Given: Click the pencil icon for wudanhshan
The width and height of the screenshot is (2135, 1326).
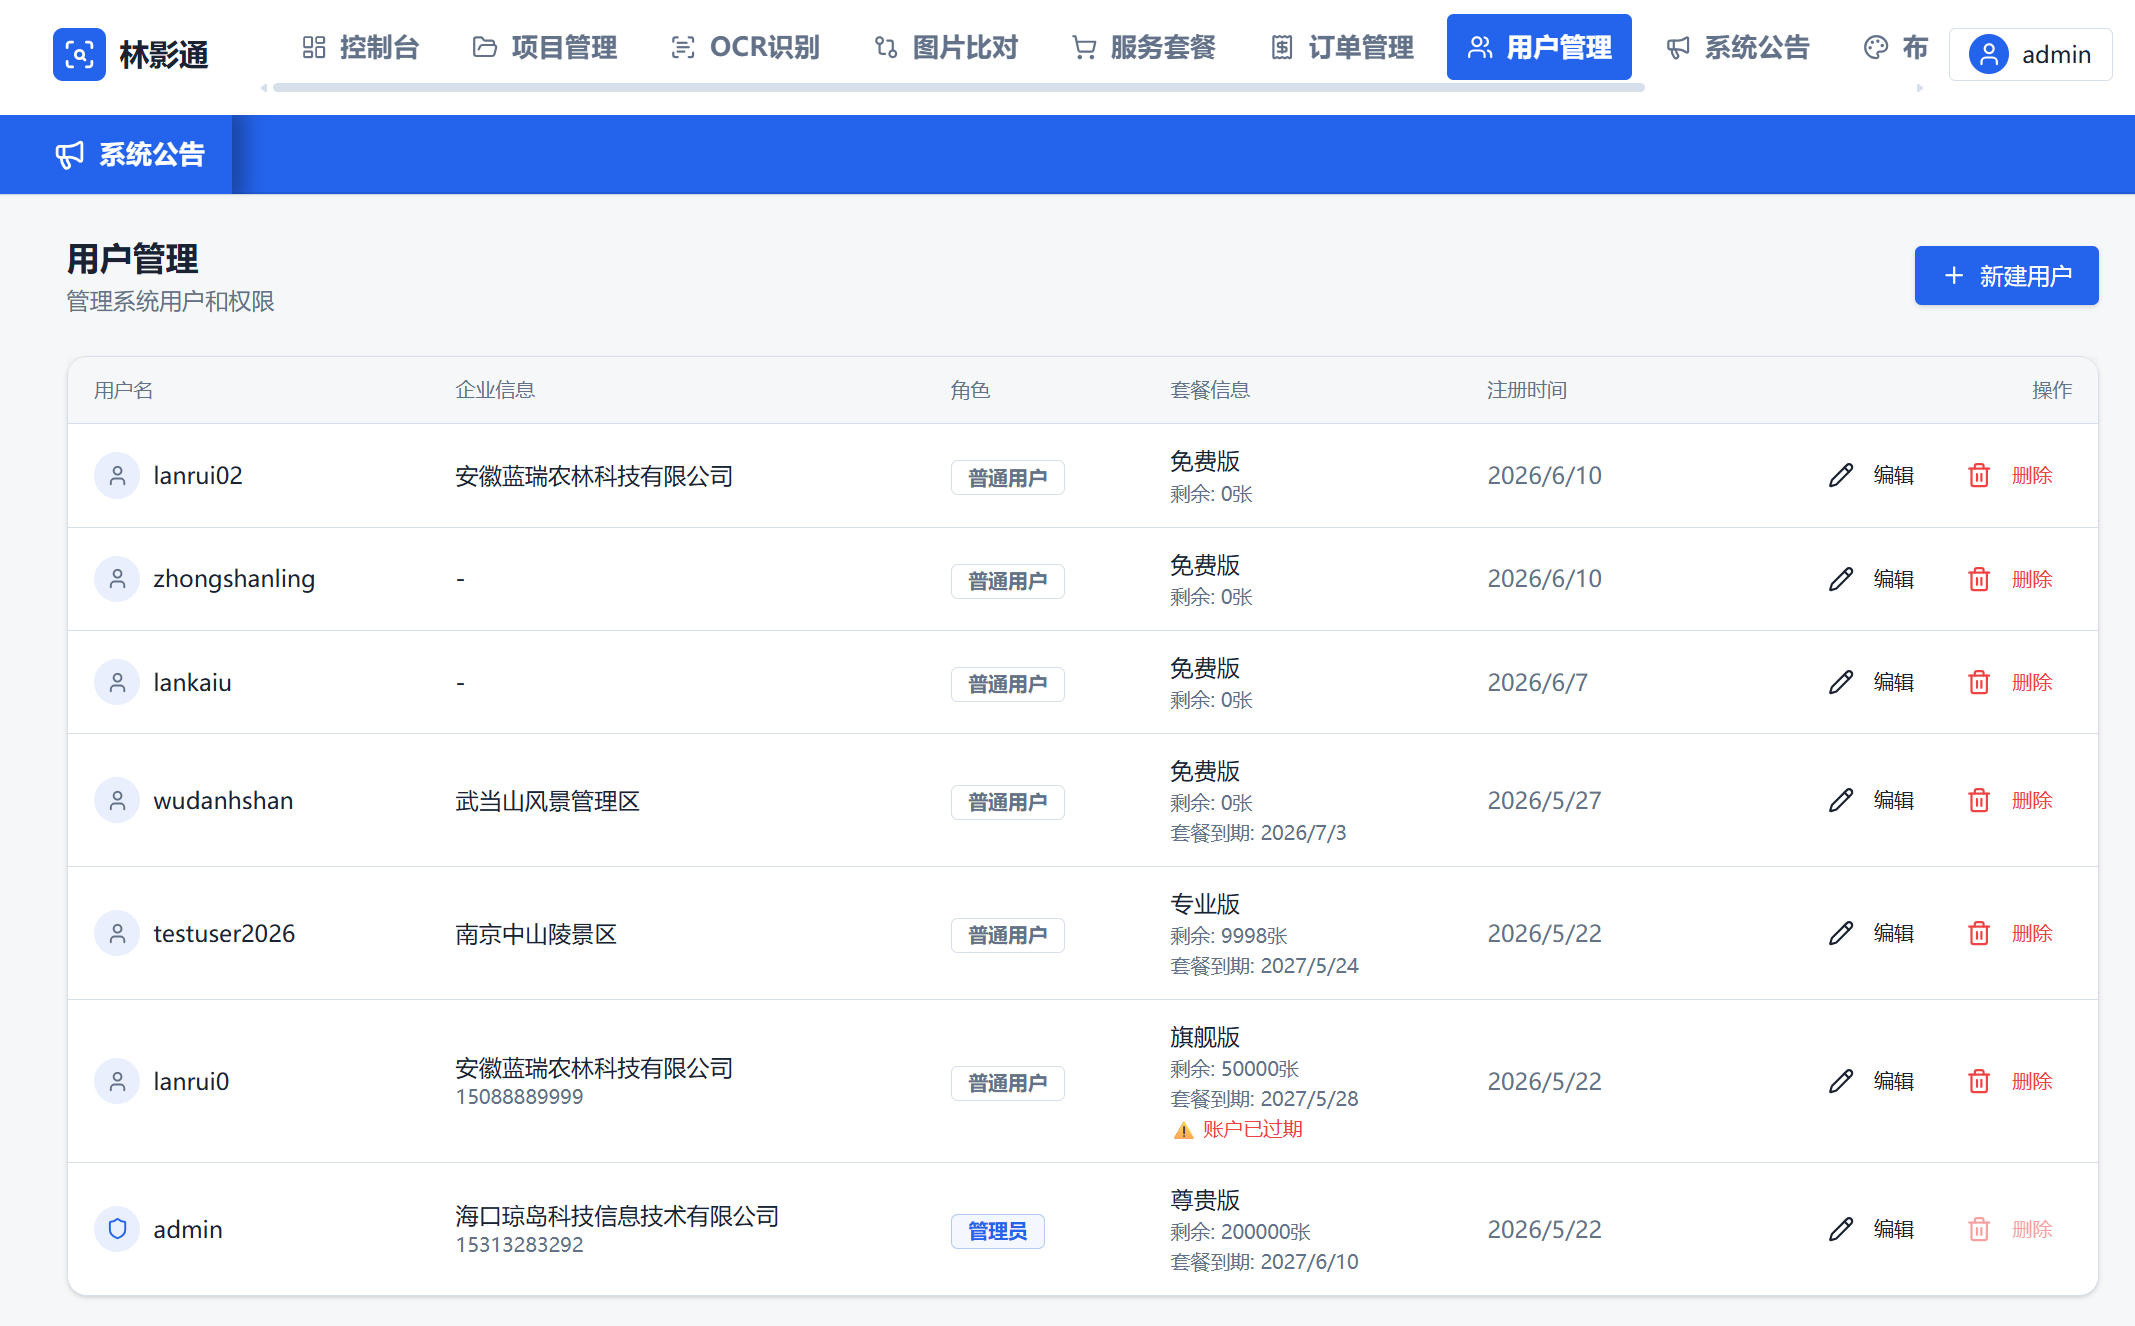Looking at the screenshot, I should click(x=1841, y=800).
